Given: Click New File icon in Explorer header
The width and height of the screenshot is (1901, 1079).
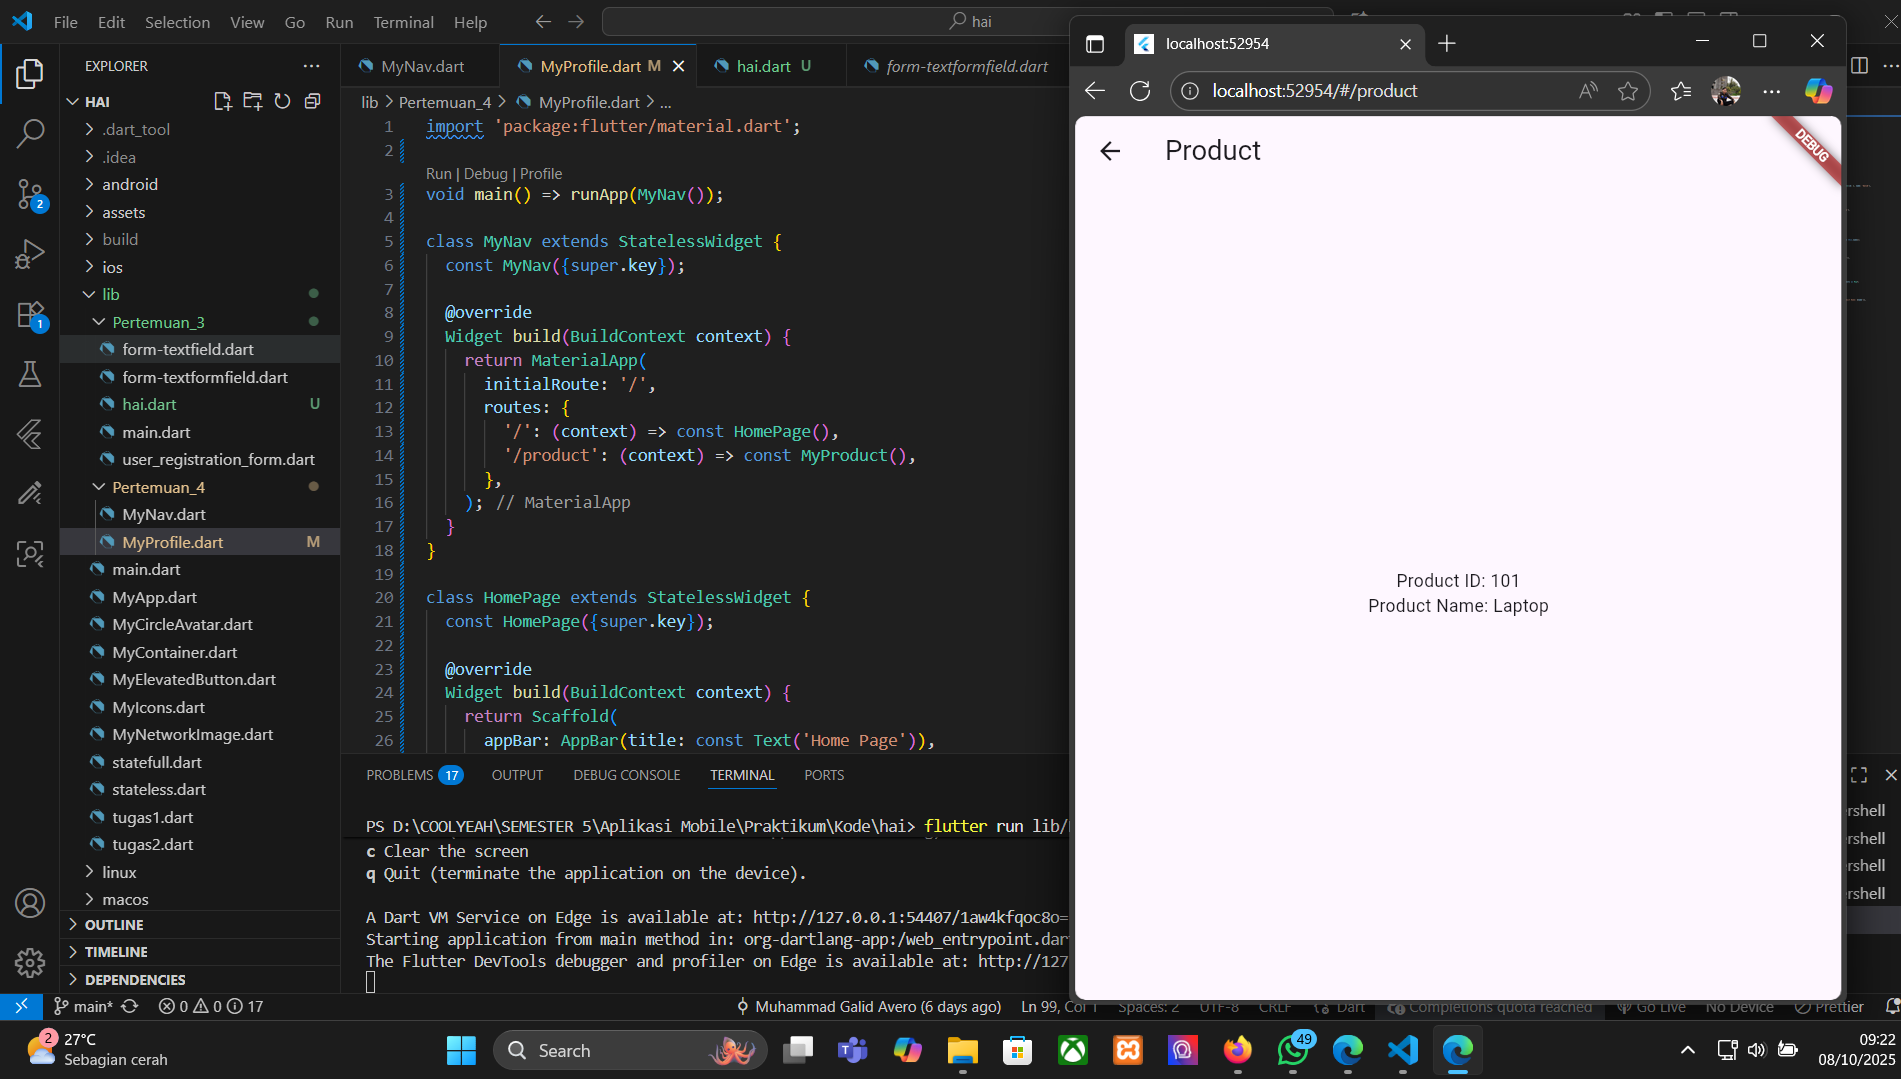Looking at the screenshot, I should [222, 101].
